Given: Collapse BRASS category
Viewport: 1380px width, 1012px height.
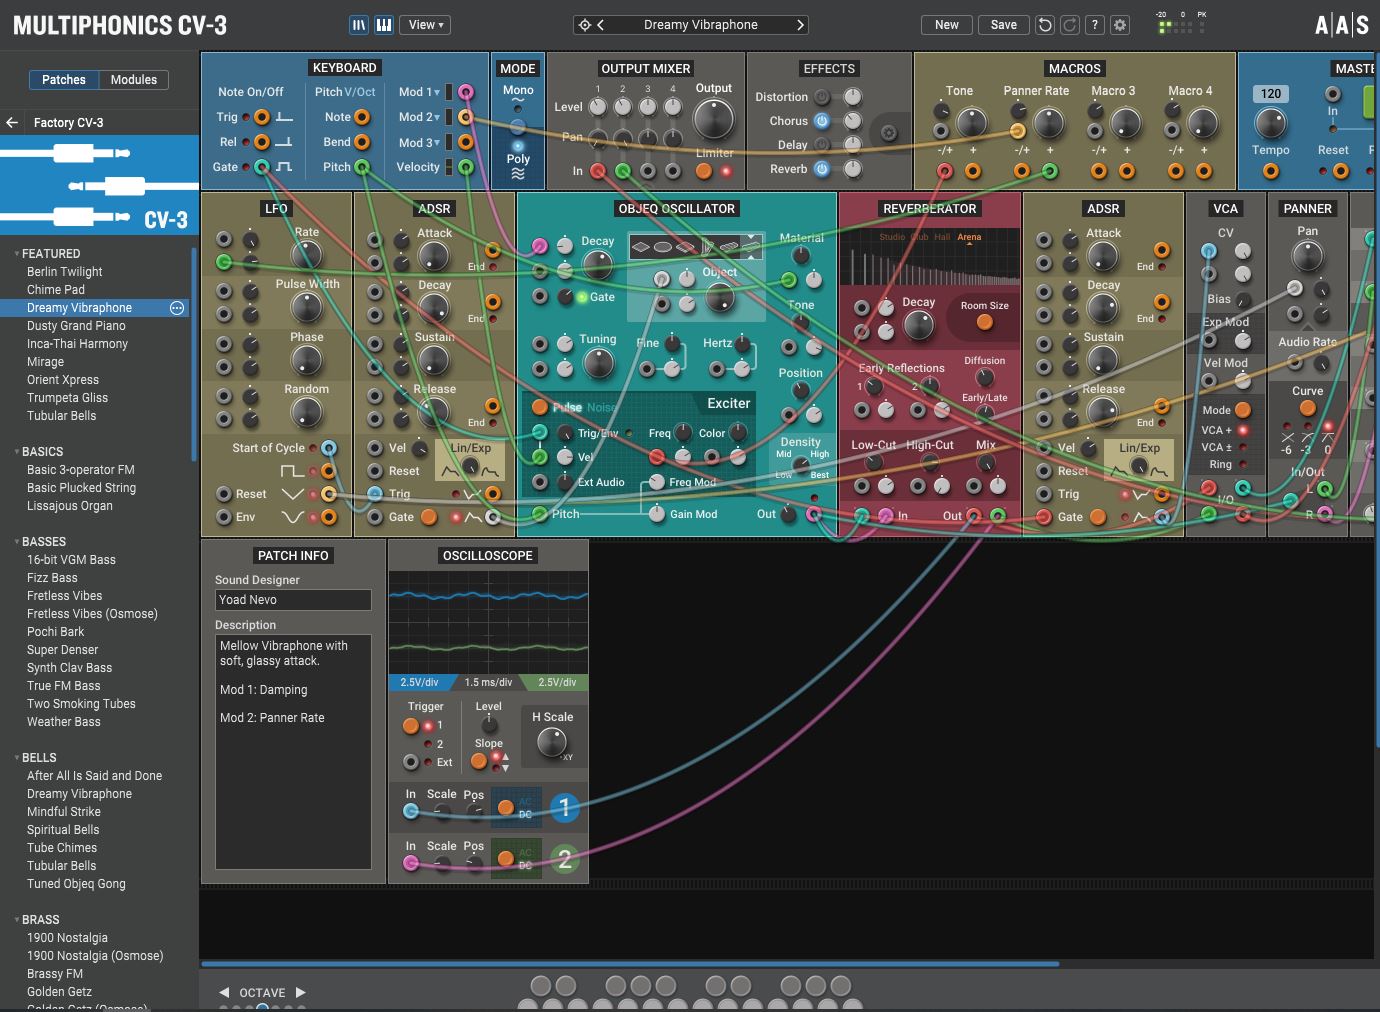Looking at the screenshot, I should click(x=17, y=920).
